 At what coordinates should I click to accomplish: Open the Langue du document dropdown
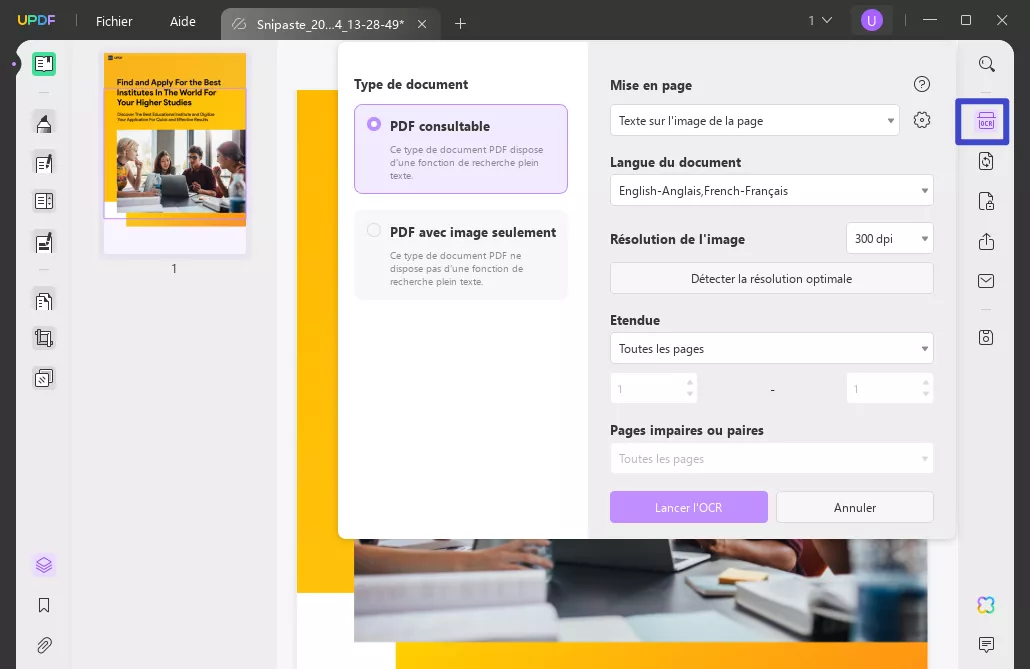[x=771, y=190]
